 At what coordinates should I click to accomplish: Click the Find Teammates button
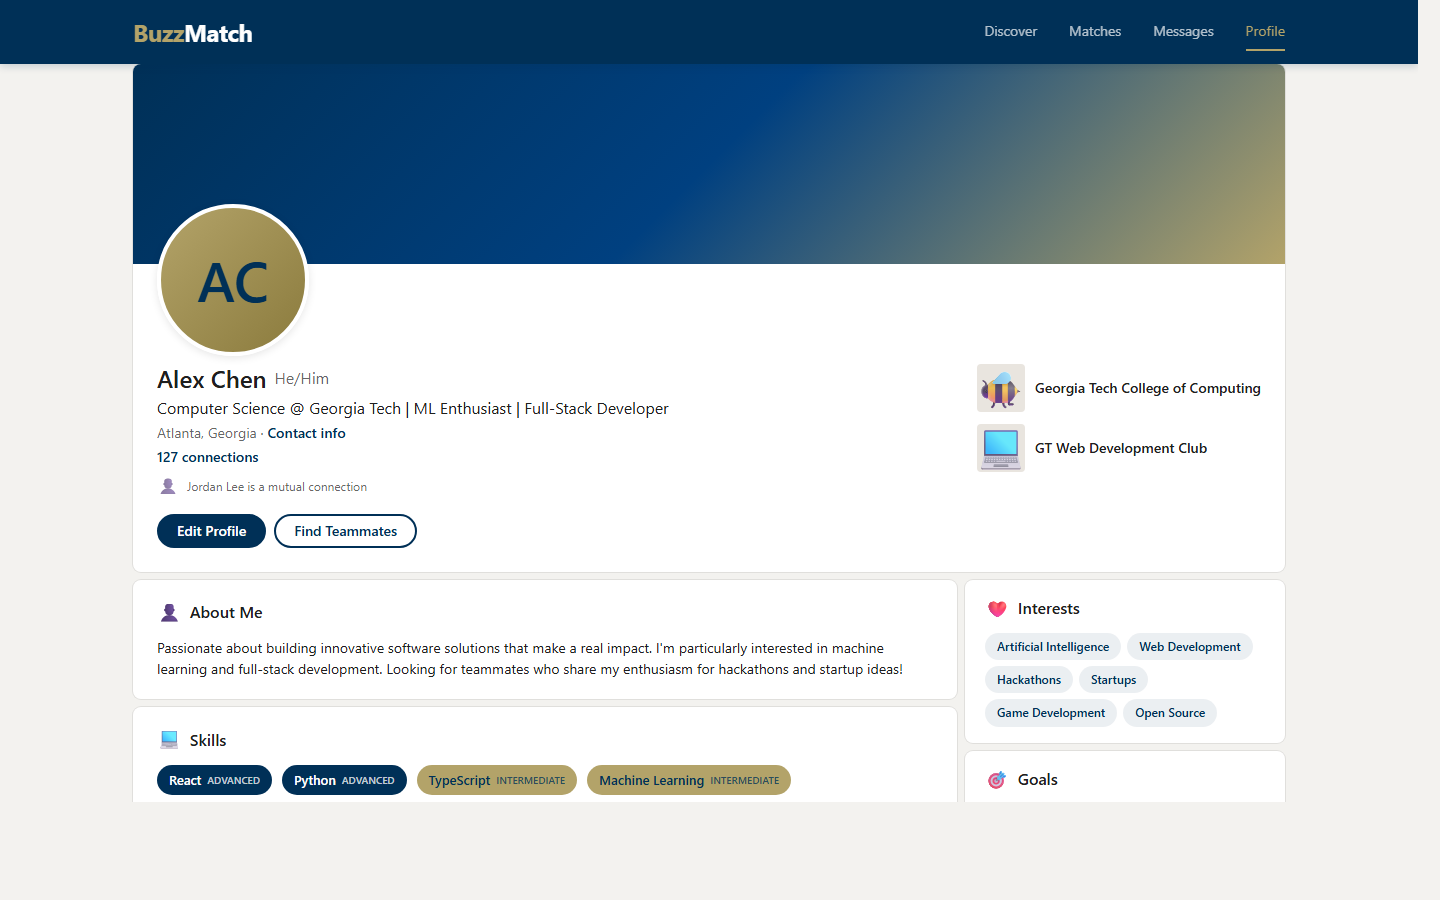[x=345, y=531]
